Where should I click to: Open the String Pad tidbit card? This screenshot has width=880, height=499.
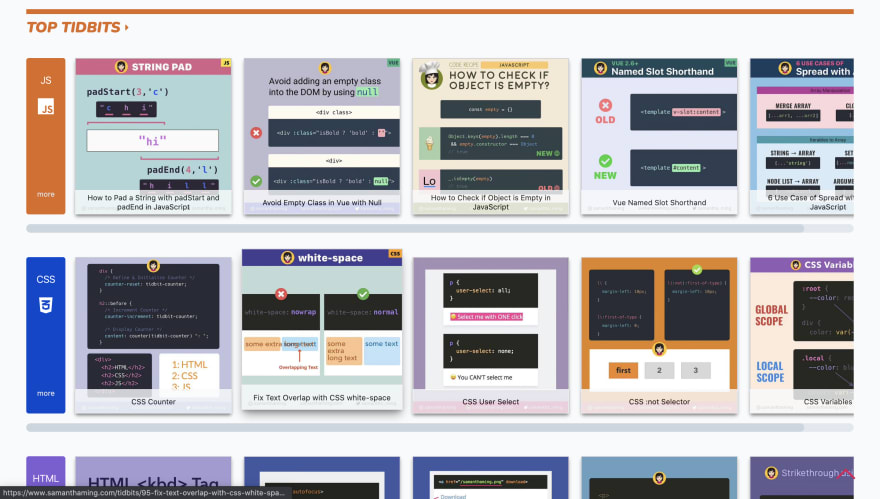[153, 136]
